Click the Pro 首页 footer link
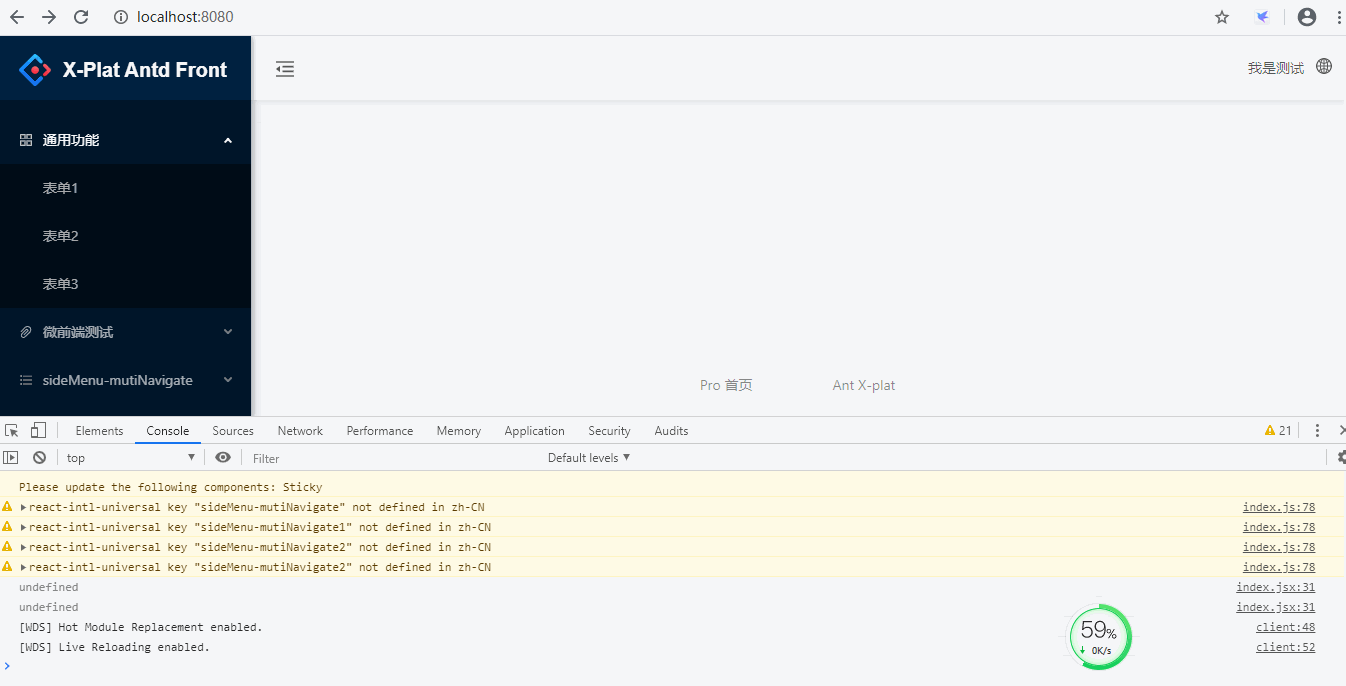This screenshot has height=686, width=1346. click(726, 385)
